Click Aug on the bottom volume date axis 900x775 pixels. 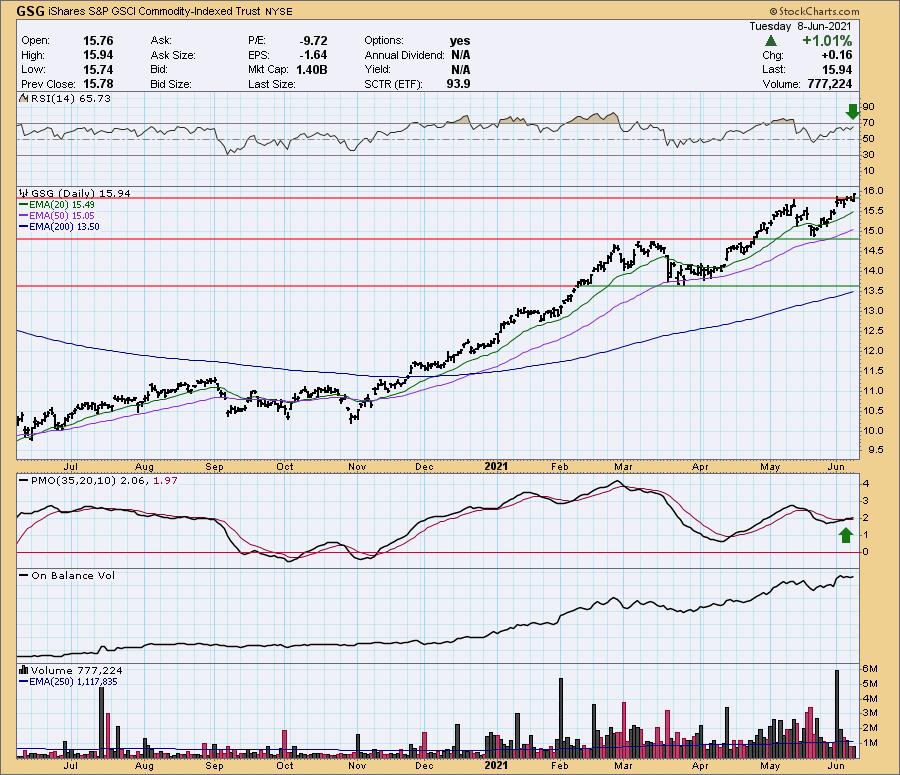click(144, 766)
